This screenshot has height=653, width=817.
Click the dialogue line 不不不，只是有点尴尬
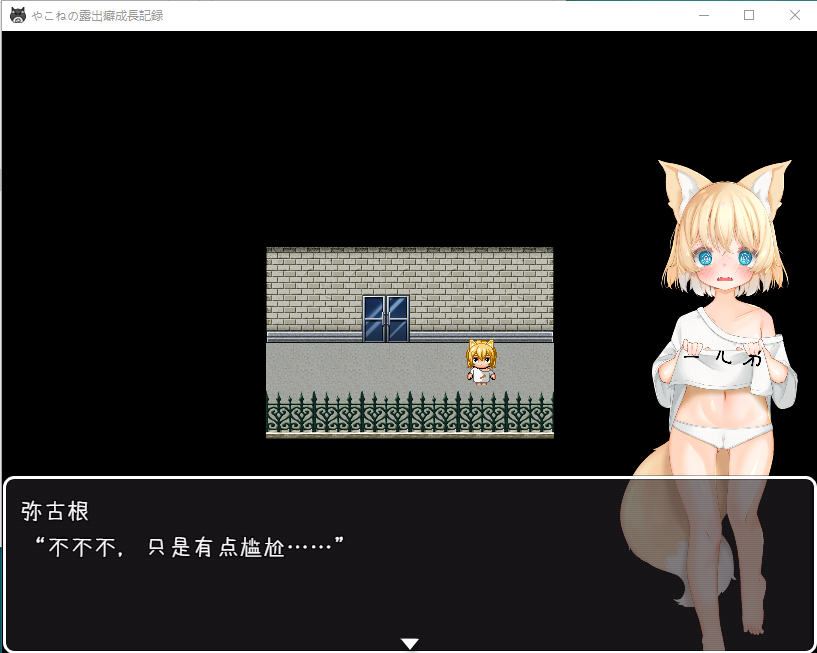189,547
